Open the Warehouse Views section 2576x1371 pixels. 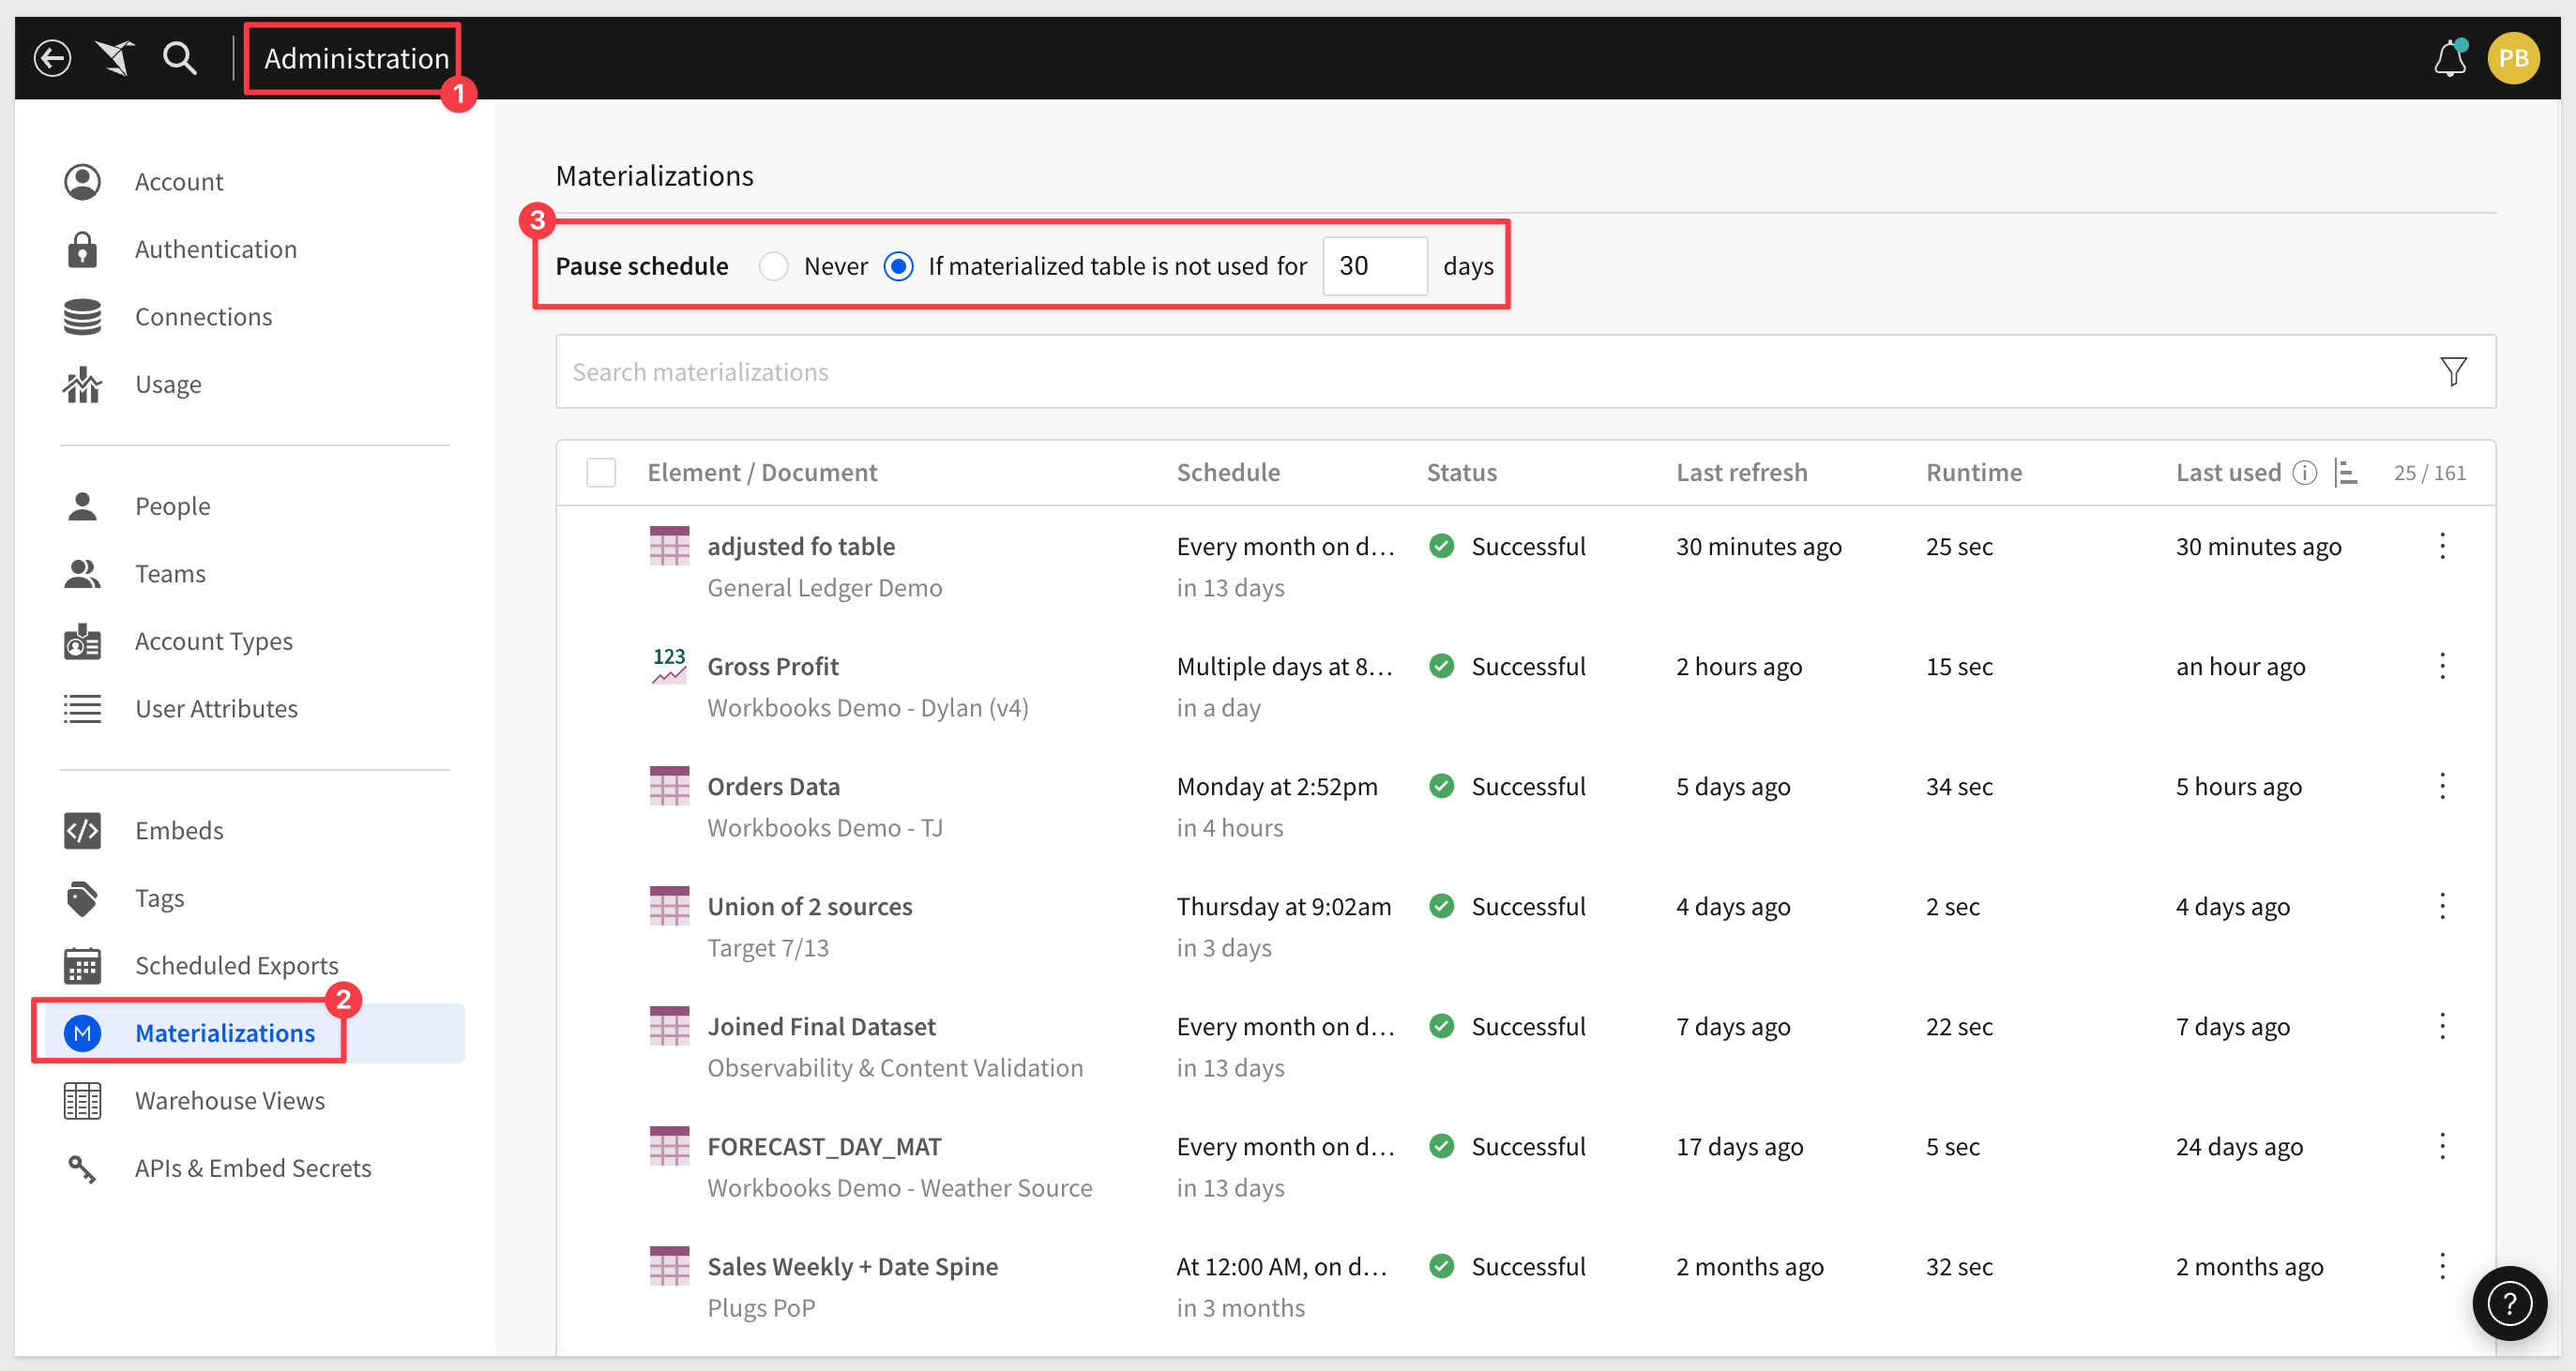click(x=230, y=1101)
